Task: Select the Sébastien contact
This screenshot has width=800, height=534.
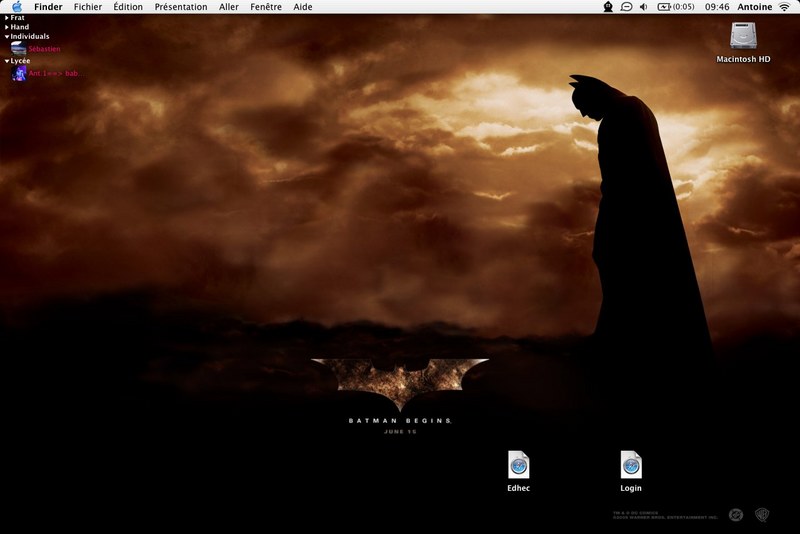Action: pos(36,48)
